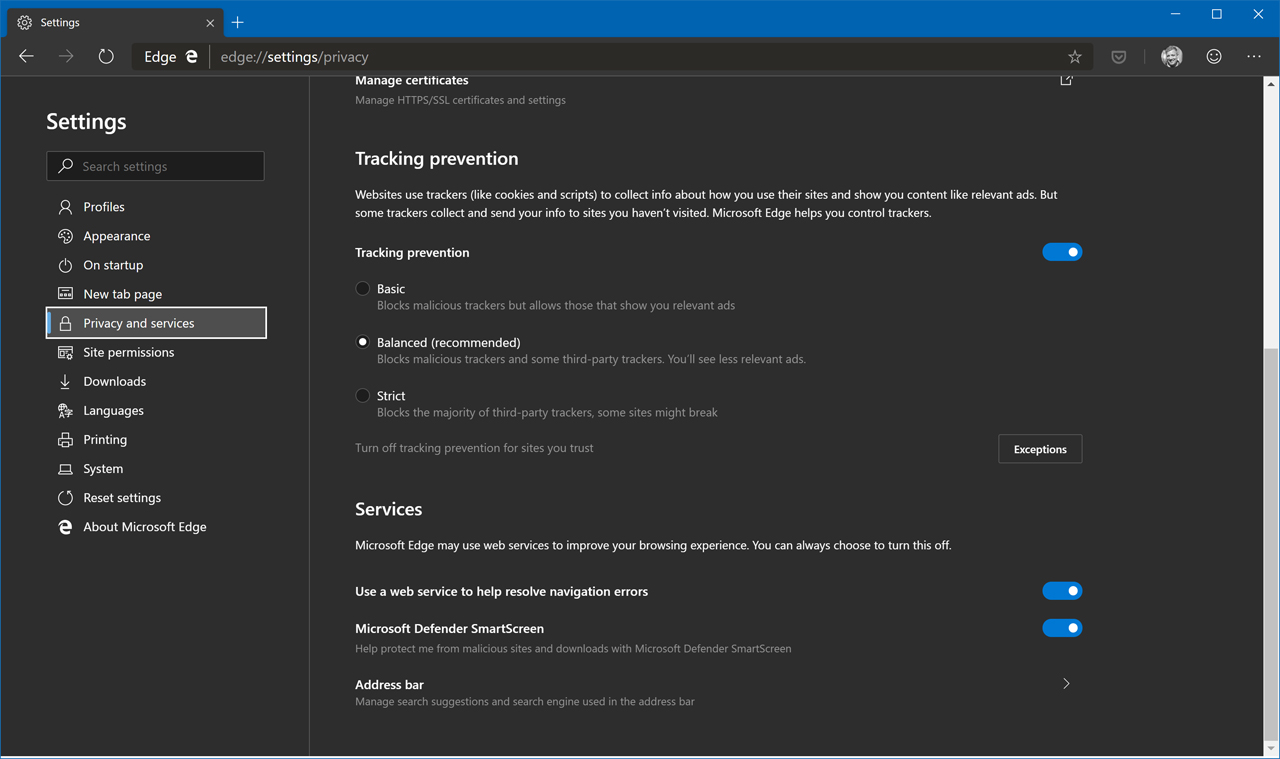
Task: Open Manage certificates external link icon
Action: click(1066, 80)
